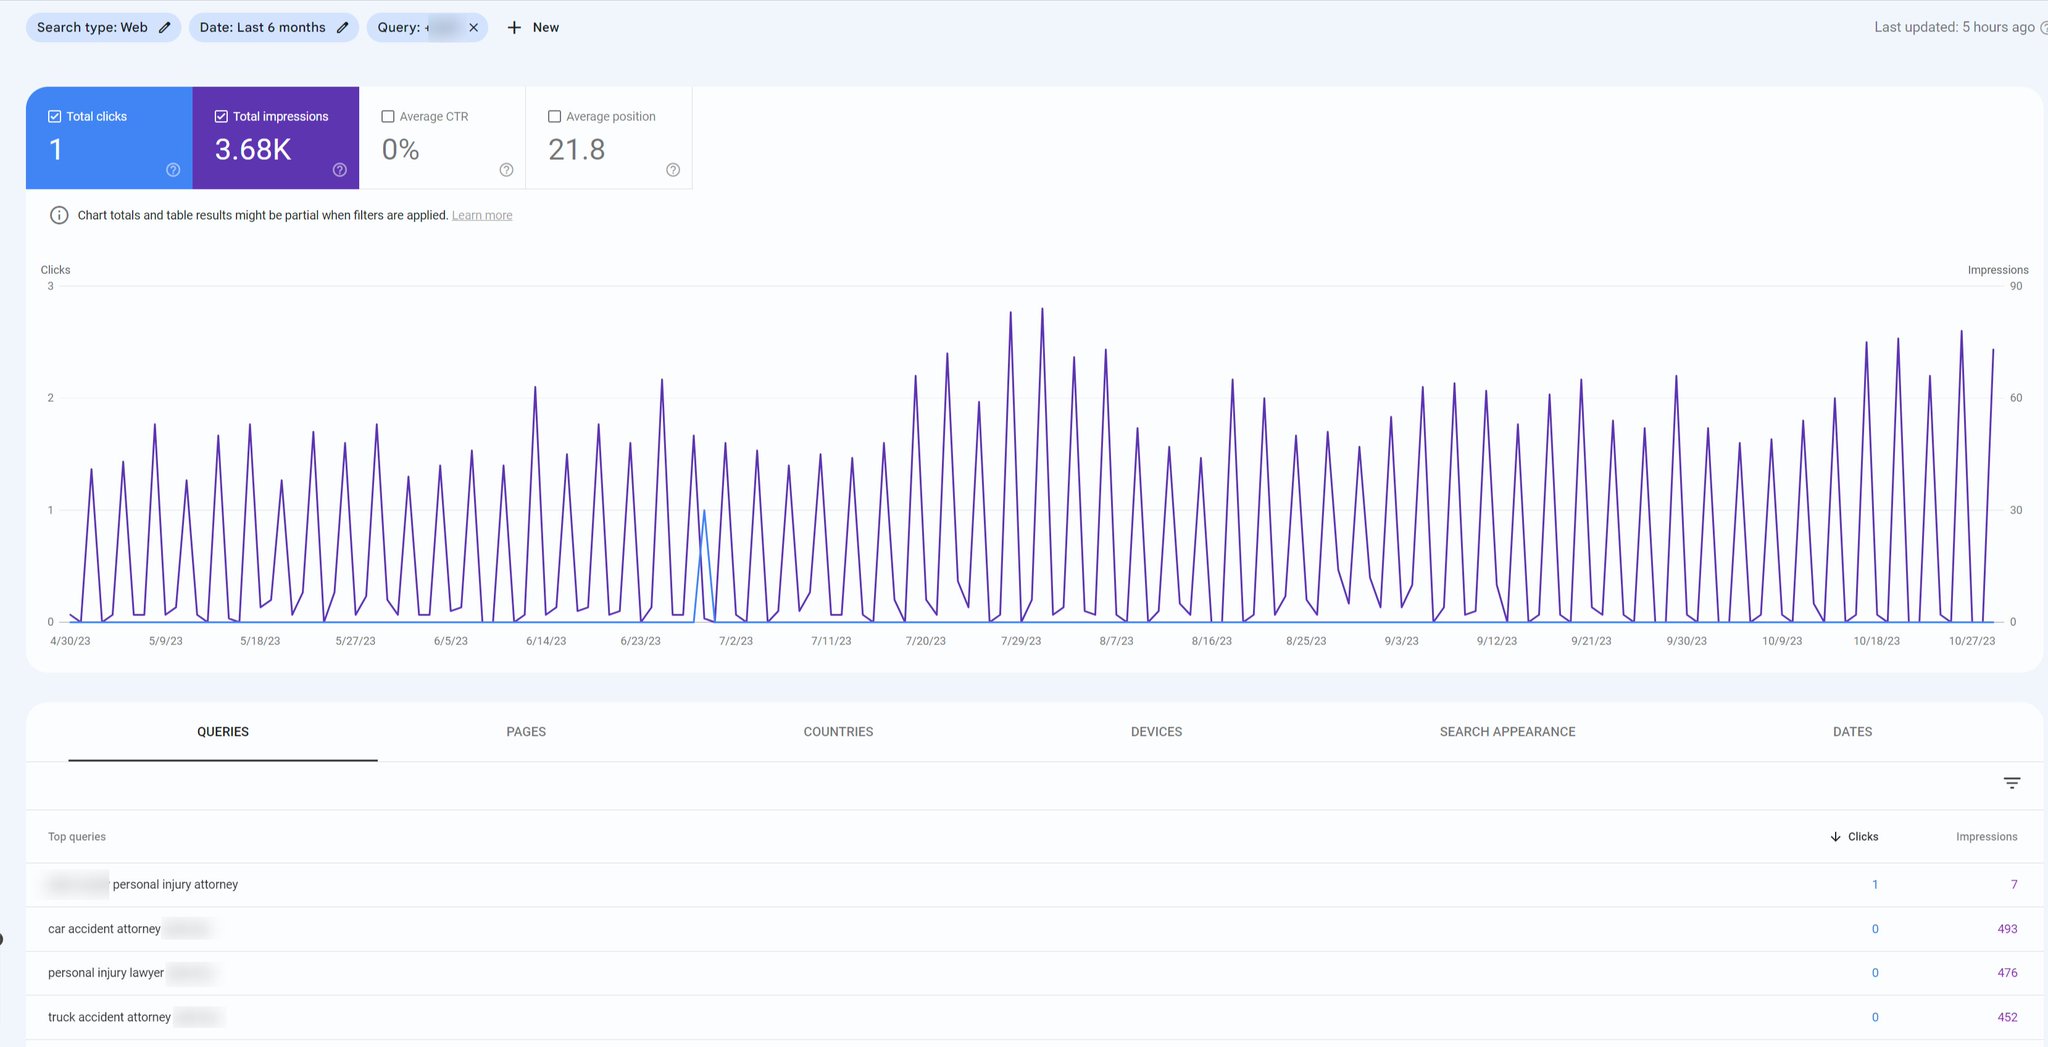Add a New filter with plus icon

(514, 28)
